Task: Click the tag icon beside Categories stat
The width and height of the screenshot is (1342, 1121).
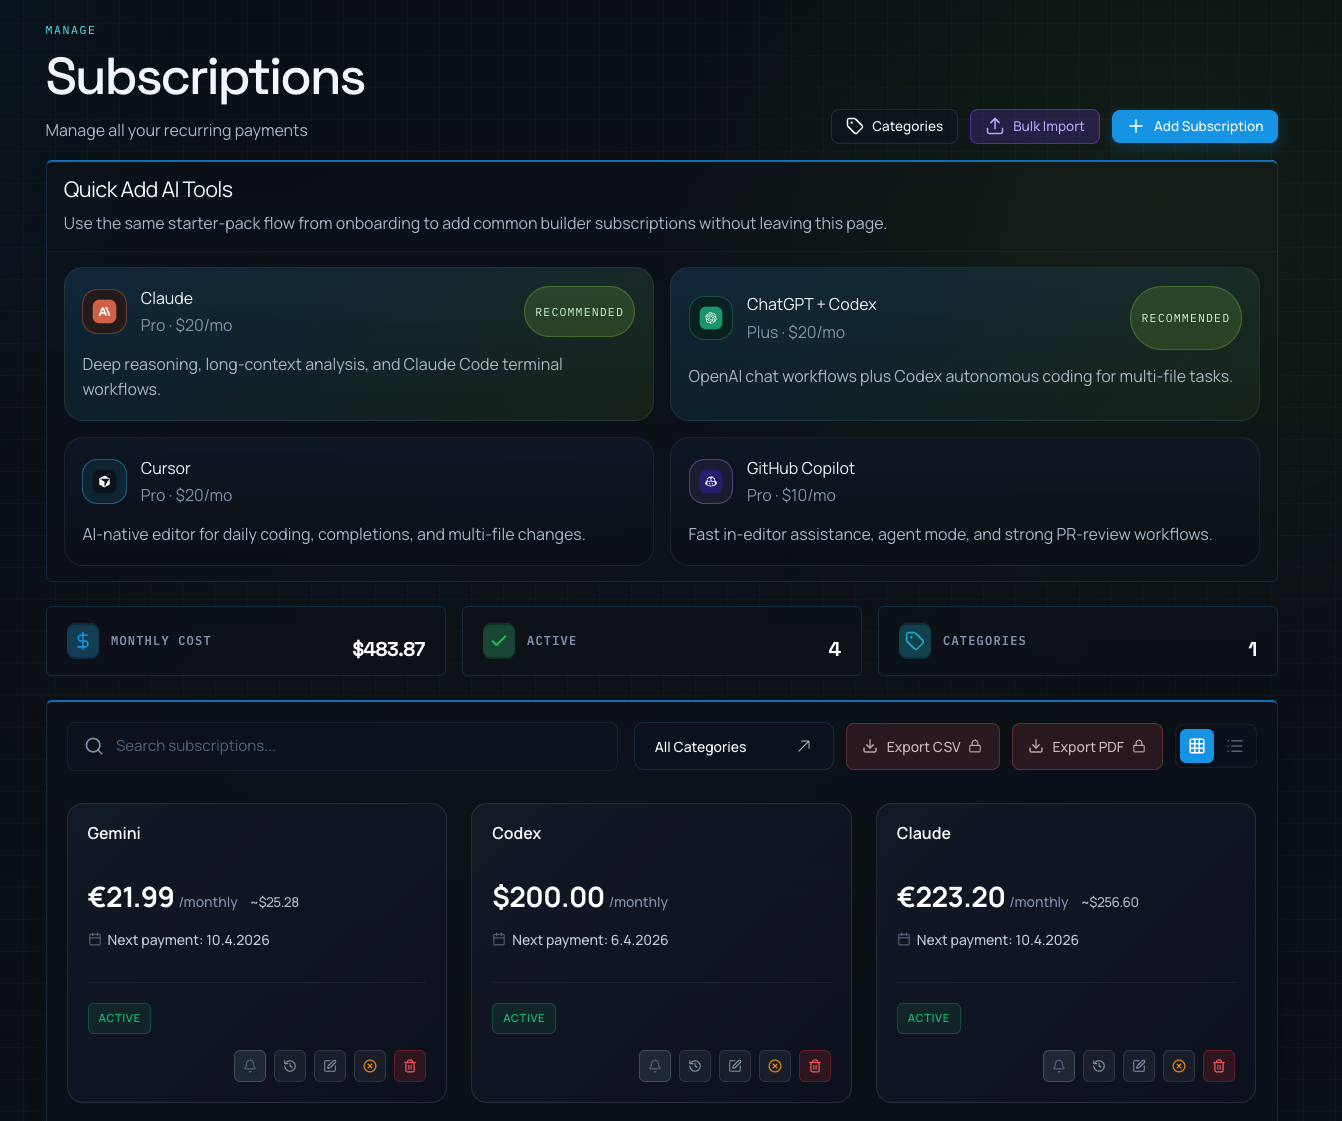Action: pyautogui.click(x=915, y=641)
